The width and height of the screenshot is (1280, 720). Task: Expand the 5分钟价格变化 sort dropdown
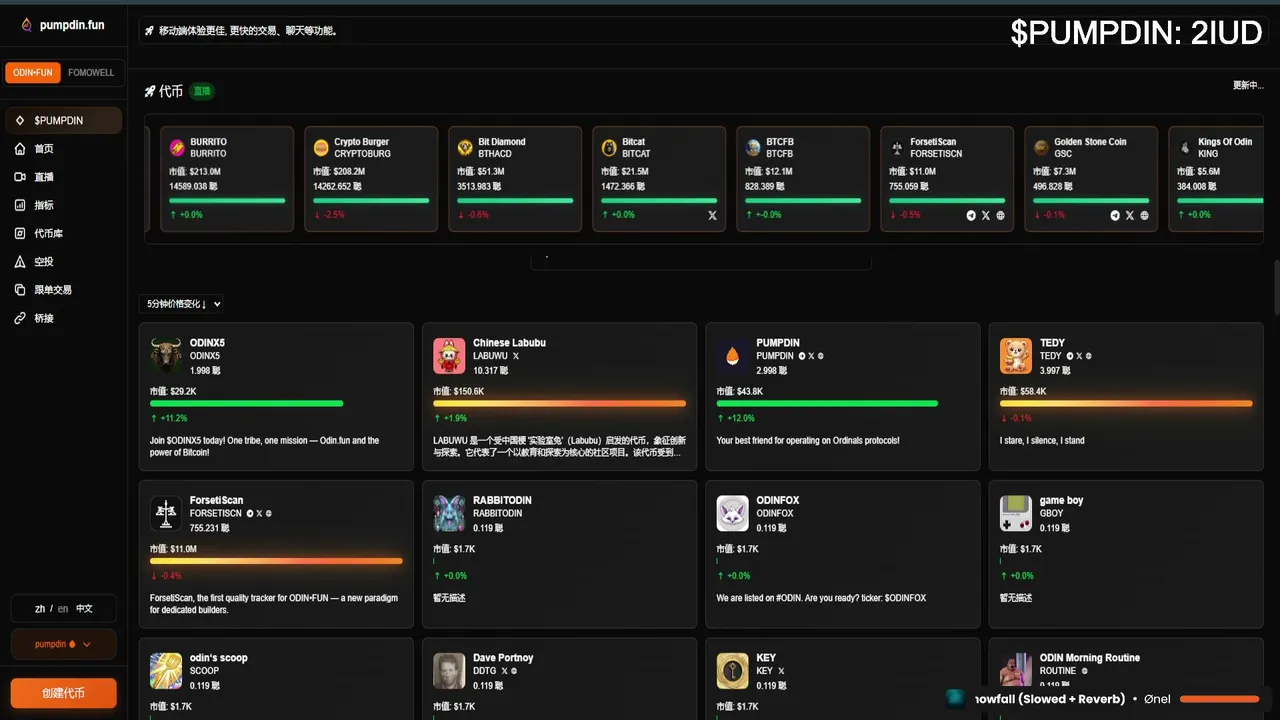coord(182,304)
